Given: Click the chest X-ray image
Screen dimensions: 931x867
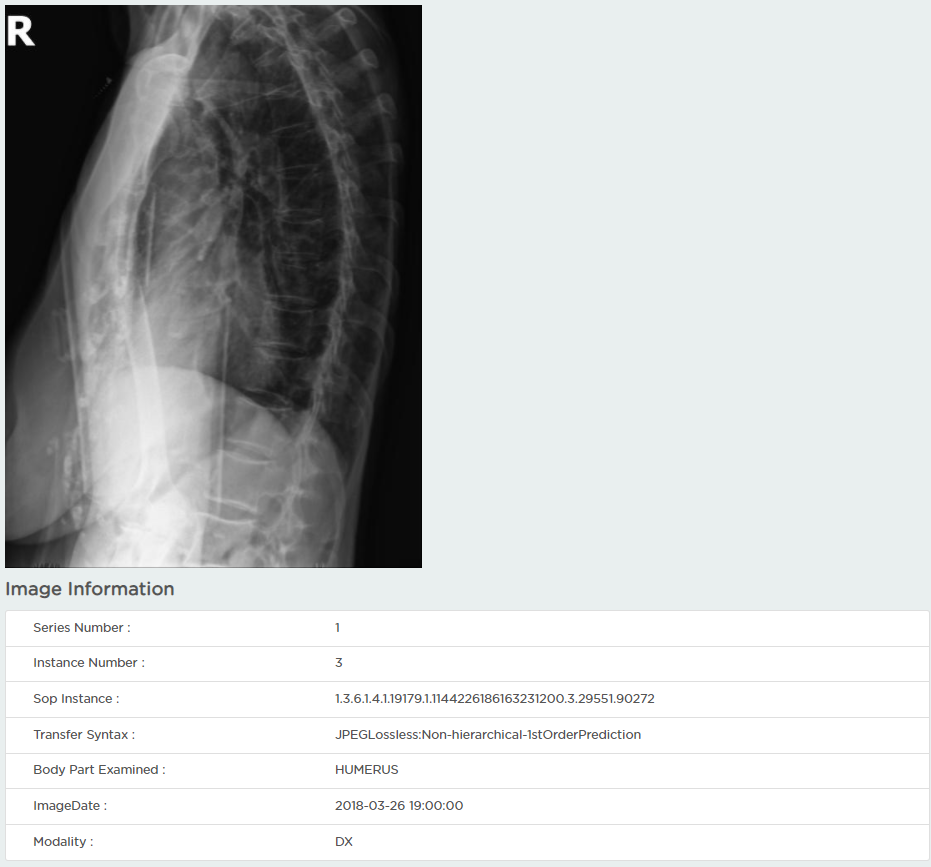Looking at the screenshot, I should [x=213, y=286].
